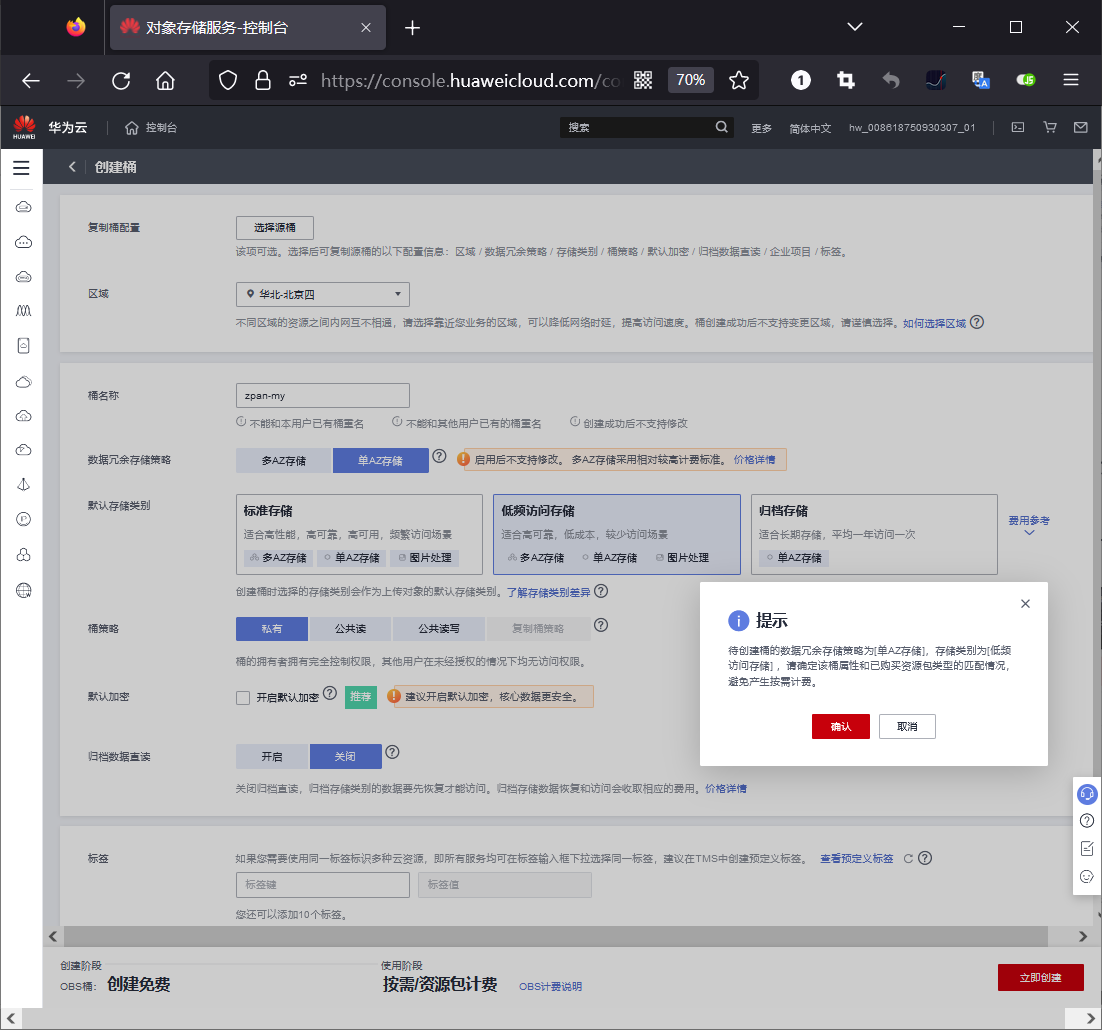1102x1030 pixels.
Task: Open the 简体中文 language menu
Action: [x=810, y=128]
